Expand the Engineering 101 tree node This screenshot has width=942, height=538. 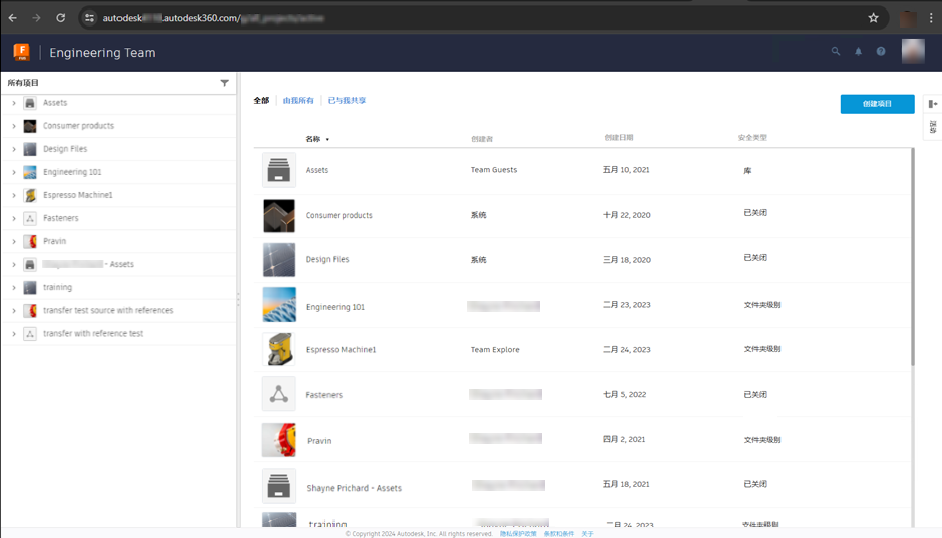click(x=14, y=172)
